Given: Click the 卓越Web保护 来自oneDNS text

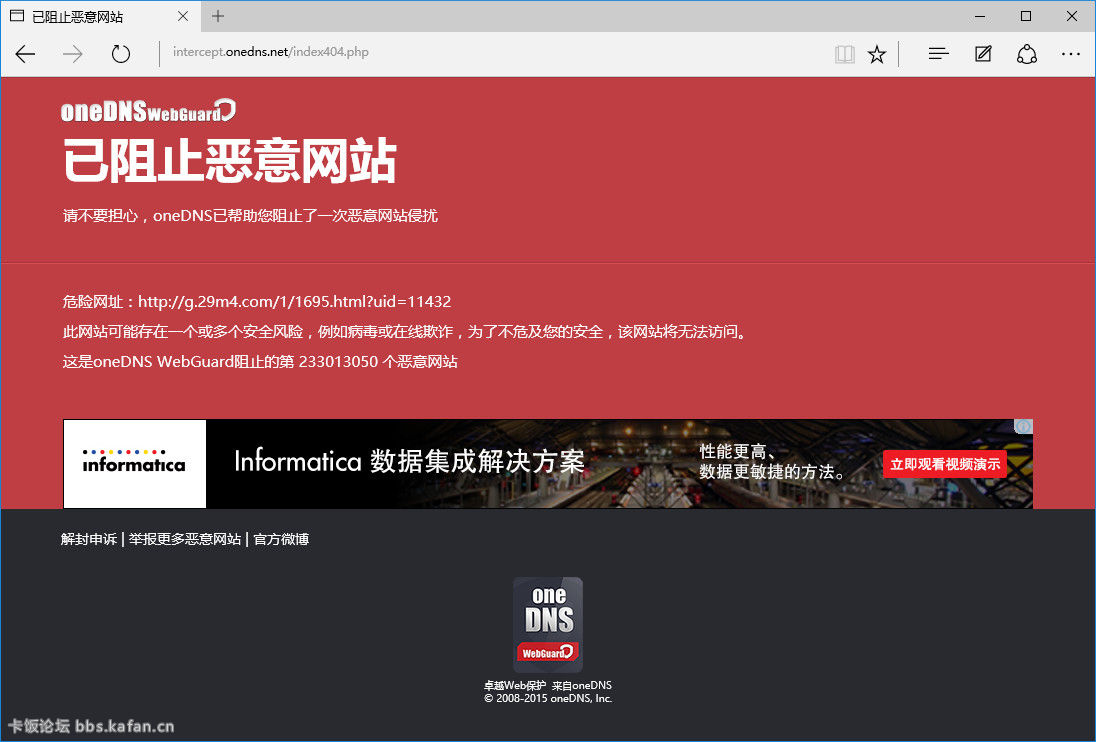Looking at the screenshot, I should point(548,685).
